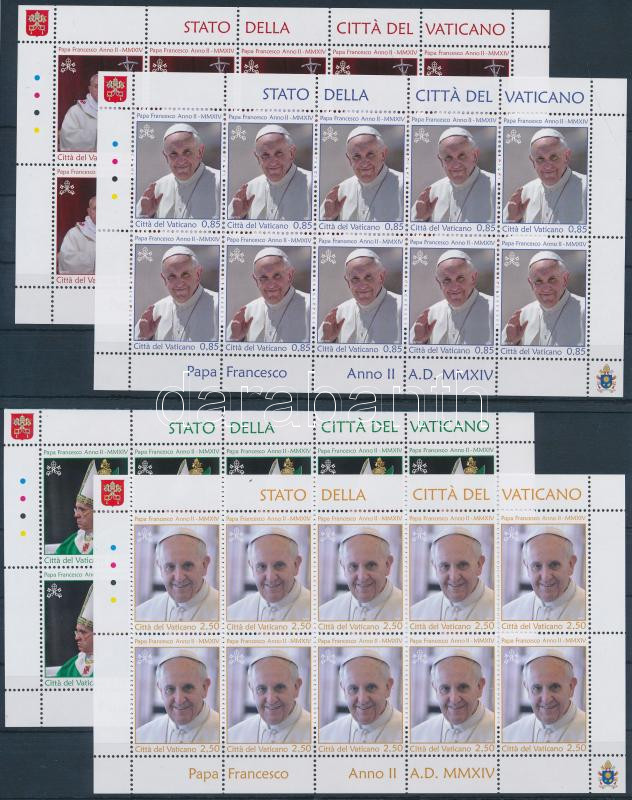Click "Papa" at the blue sheet's bottom margin
The image size is (632, 800).
point(201,371)
